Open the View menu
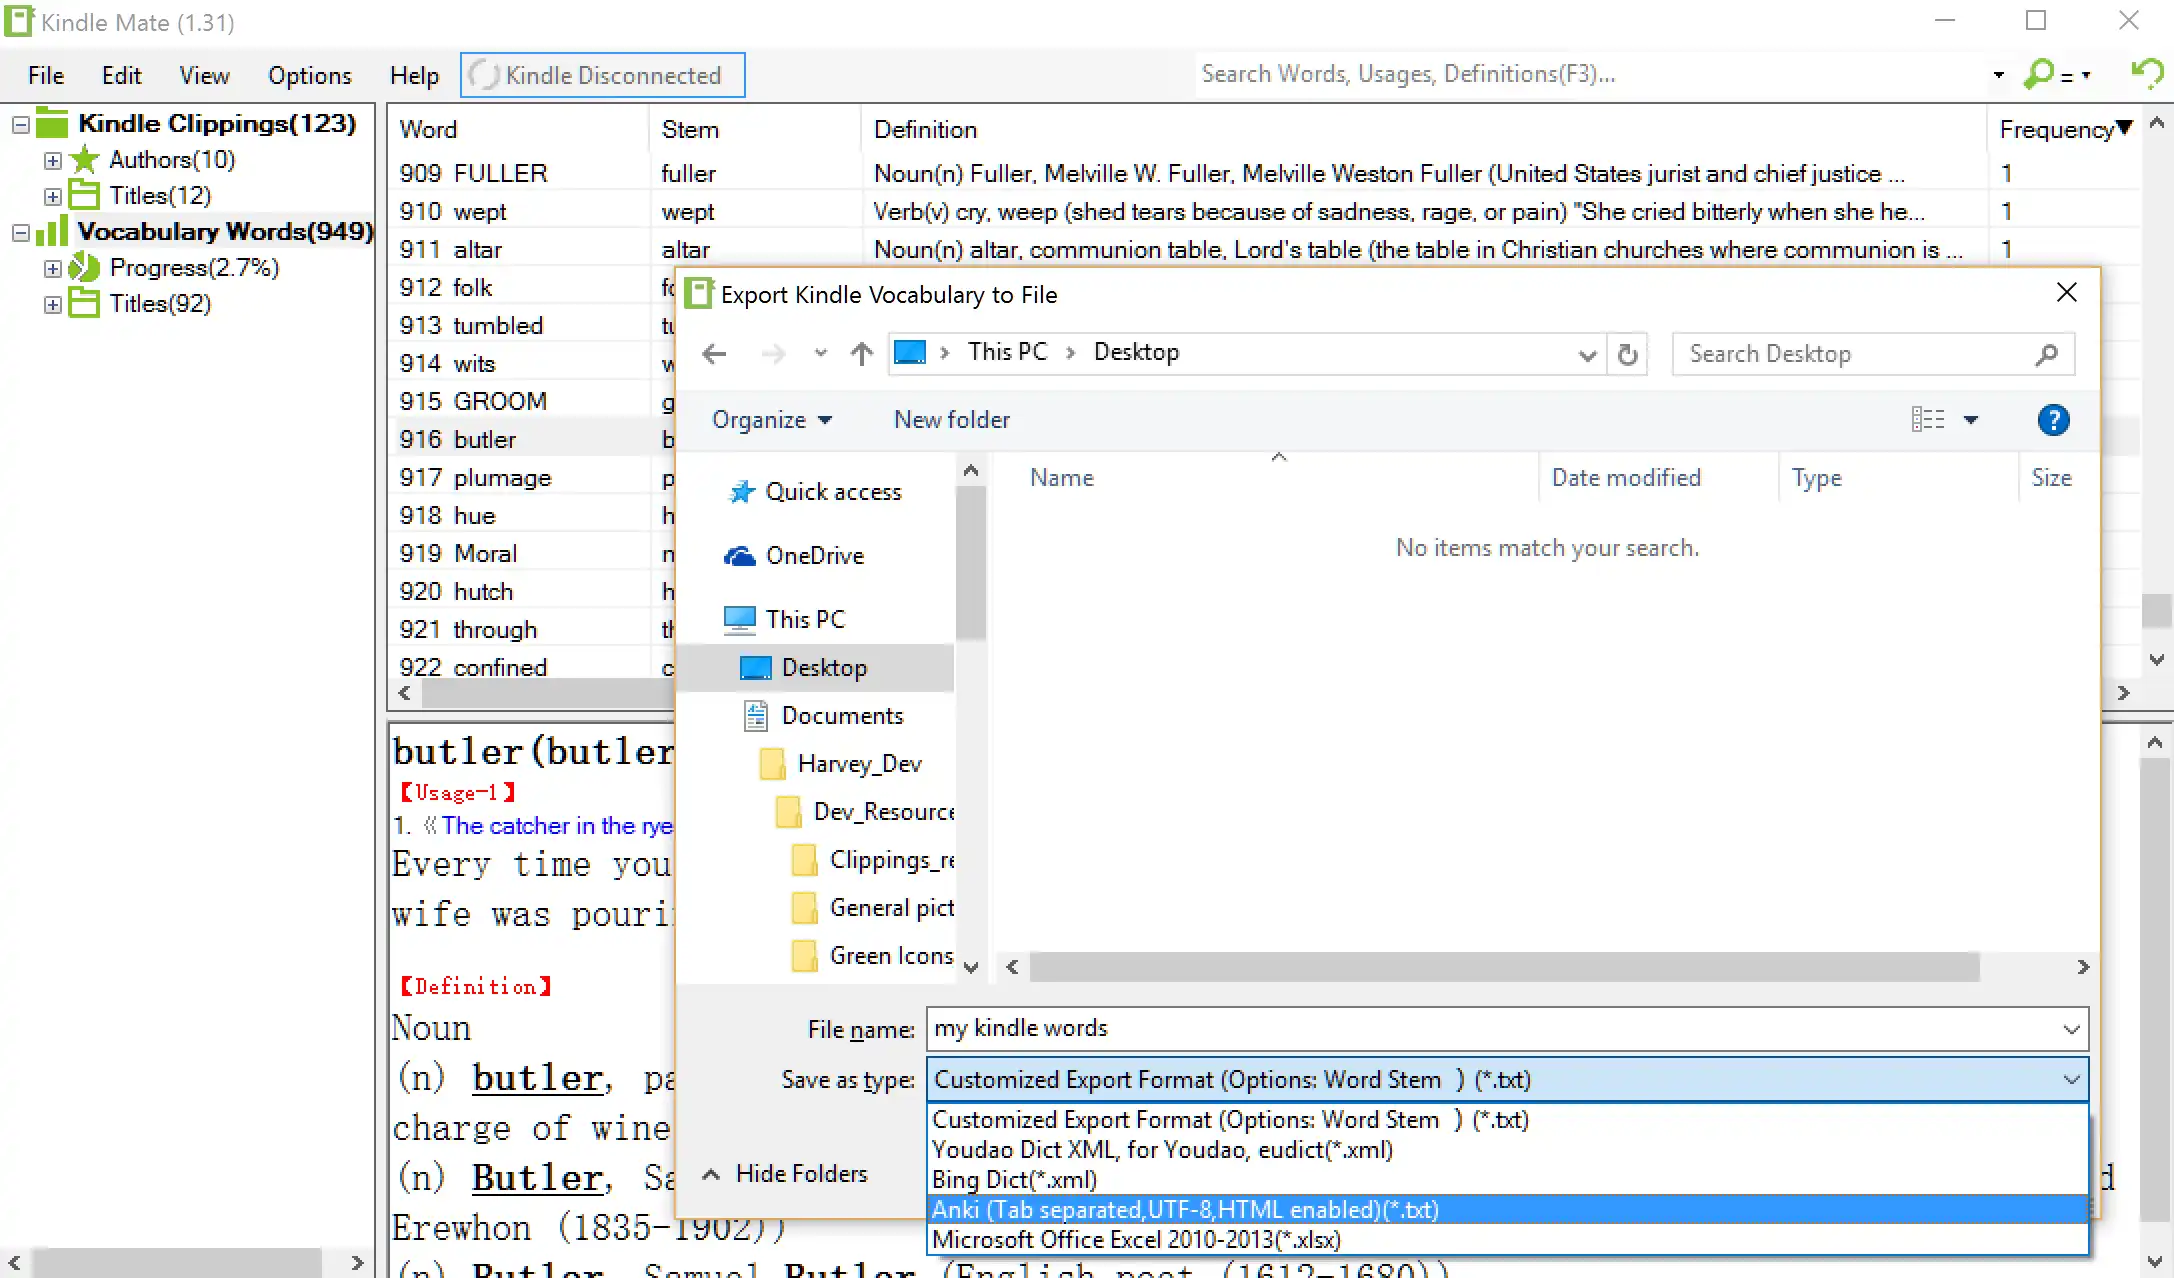 204,76
